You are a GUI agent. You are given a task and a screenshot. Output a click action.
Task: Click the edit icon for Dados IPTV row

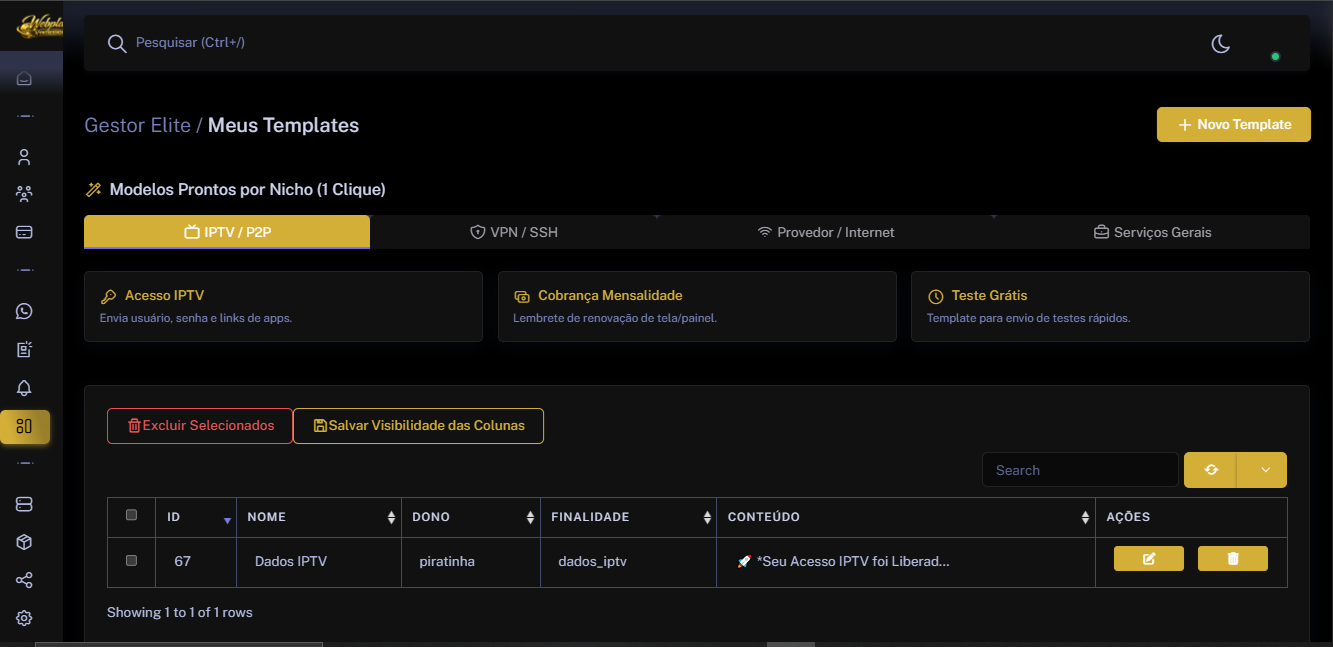tap(1149, 559)
